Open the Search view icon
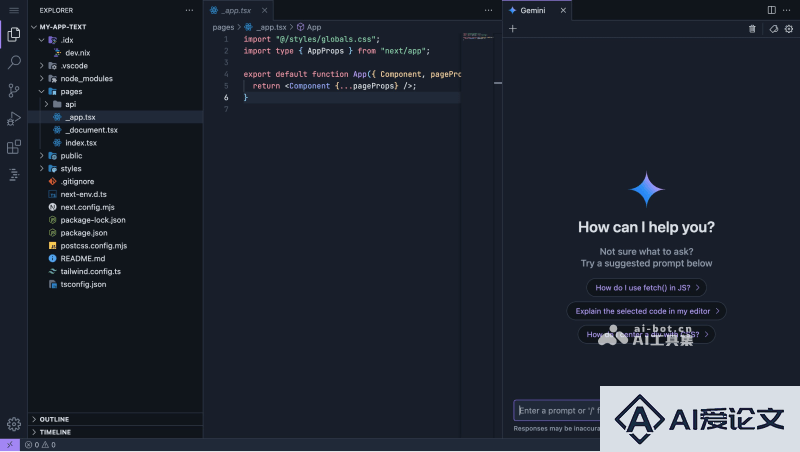 coord(14,62)
